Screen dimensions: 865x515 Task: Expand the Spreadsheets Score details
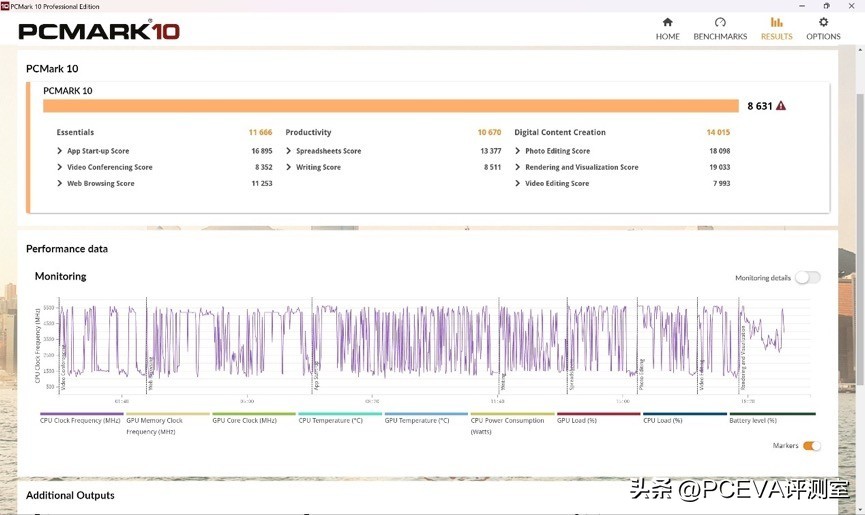coord(289,151)
